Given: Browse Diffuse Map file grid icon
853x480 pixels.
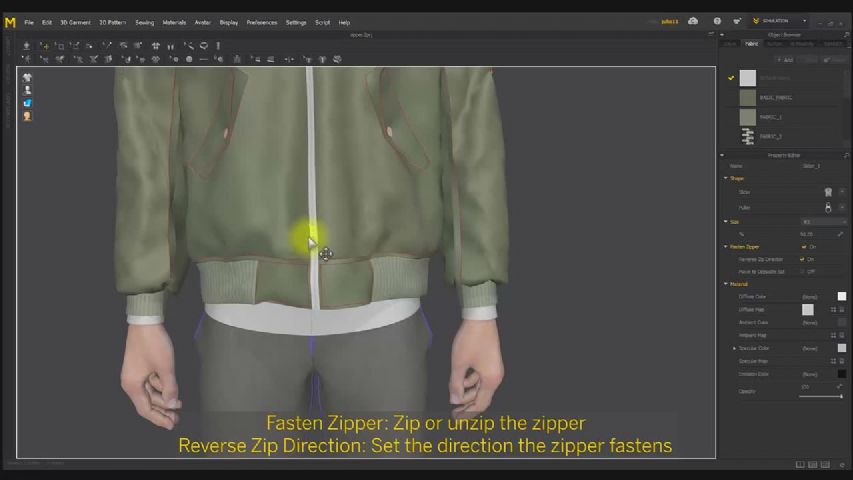Looking at the screenshot, I should [x=833, y=310].
